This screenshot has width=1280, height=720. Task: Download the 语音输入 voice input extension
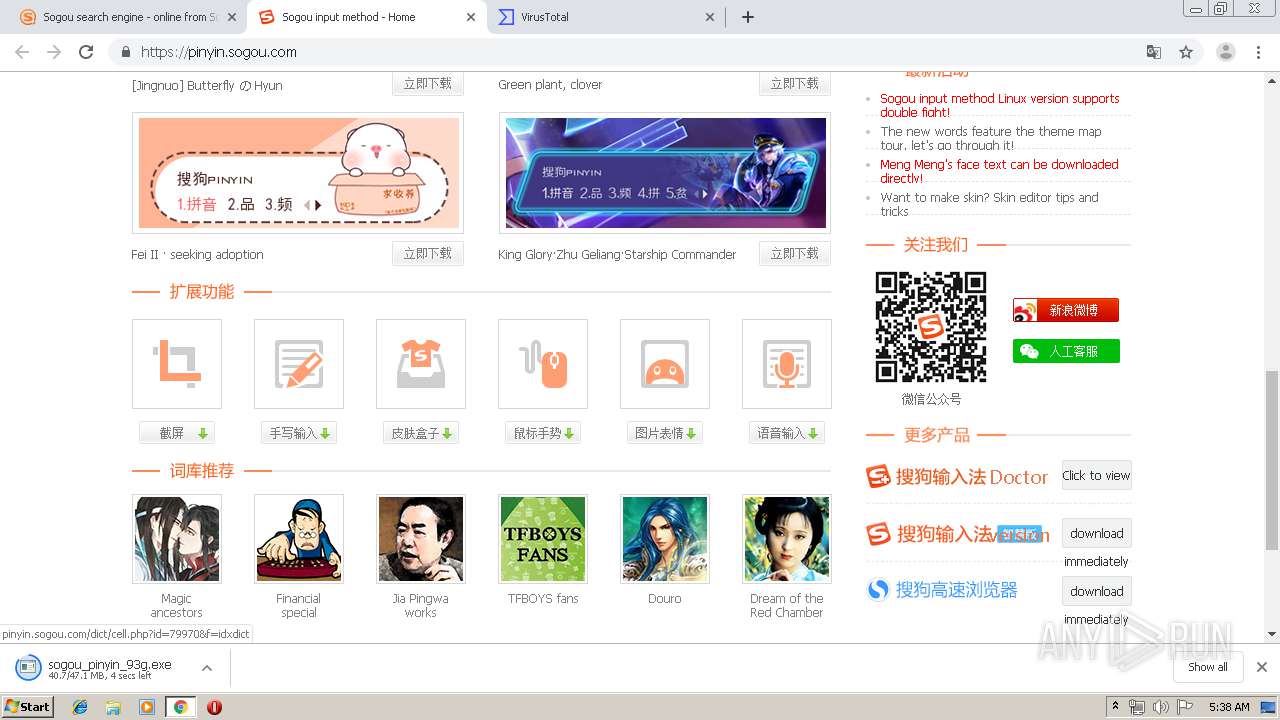(x=787, y=433)
